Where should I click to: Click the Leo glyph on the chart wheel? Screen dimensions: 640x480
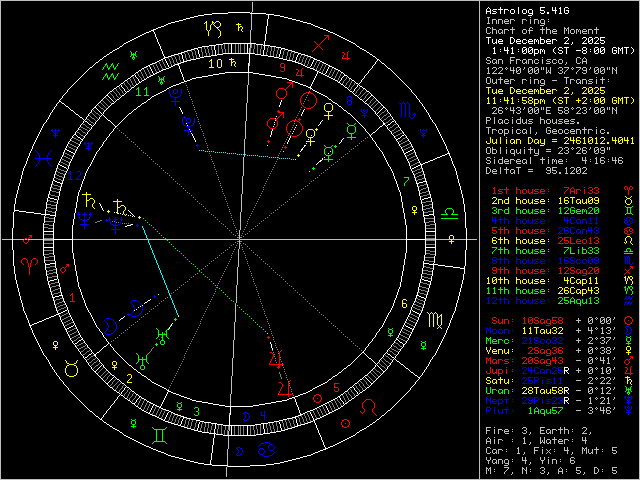point(369,408)
